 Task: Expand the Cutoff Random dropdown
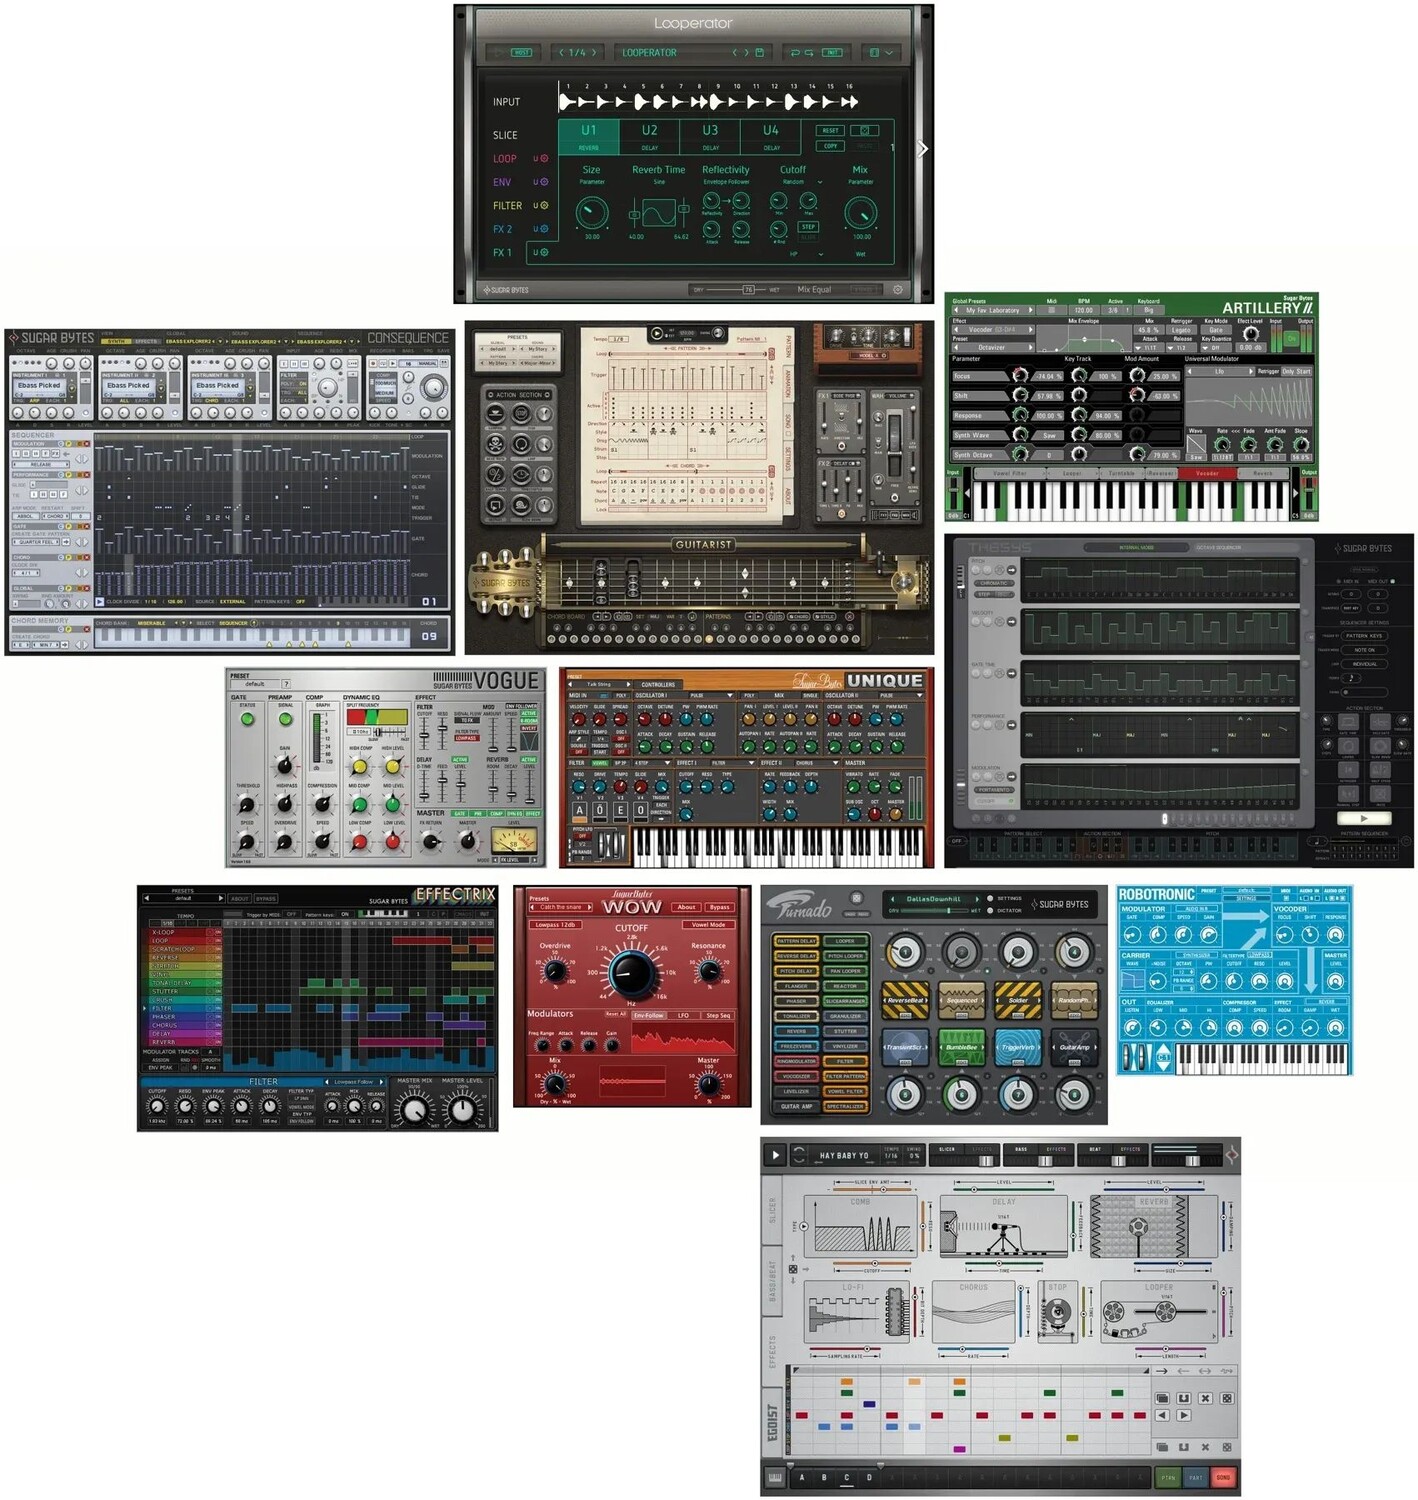coord(820,182)
